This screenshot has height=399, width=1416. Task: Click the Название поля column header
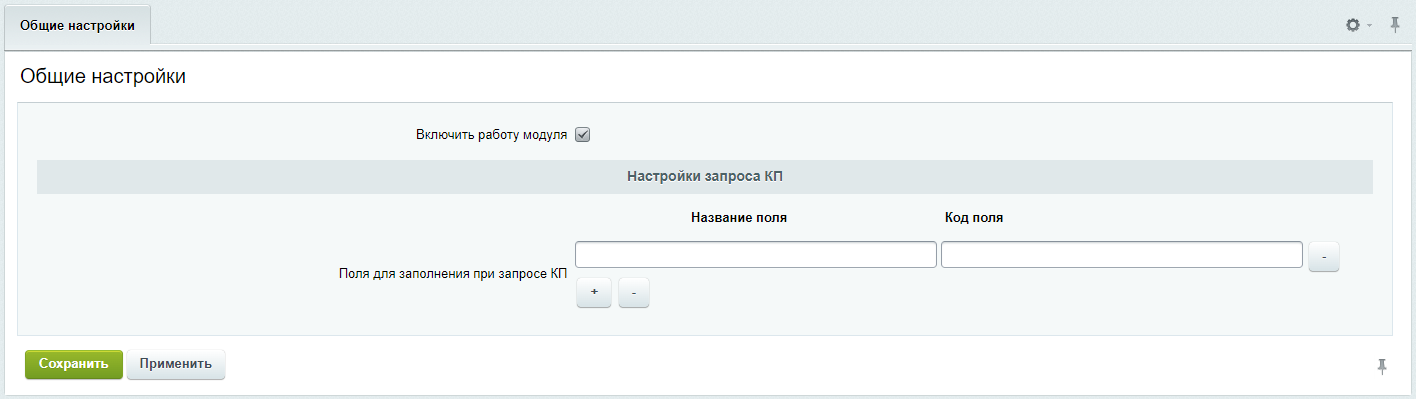point(739,217)
